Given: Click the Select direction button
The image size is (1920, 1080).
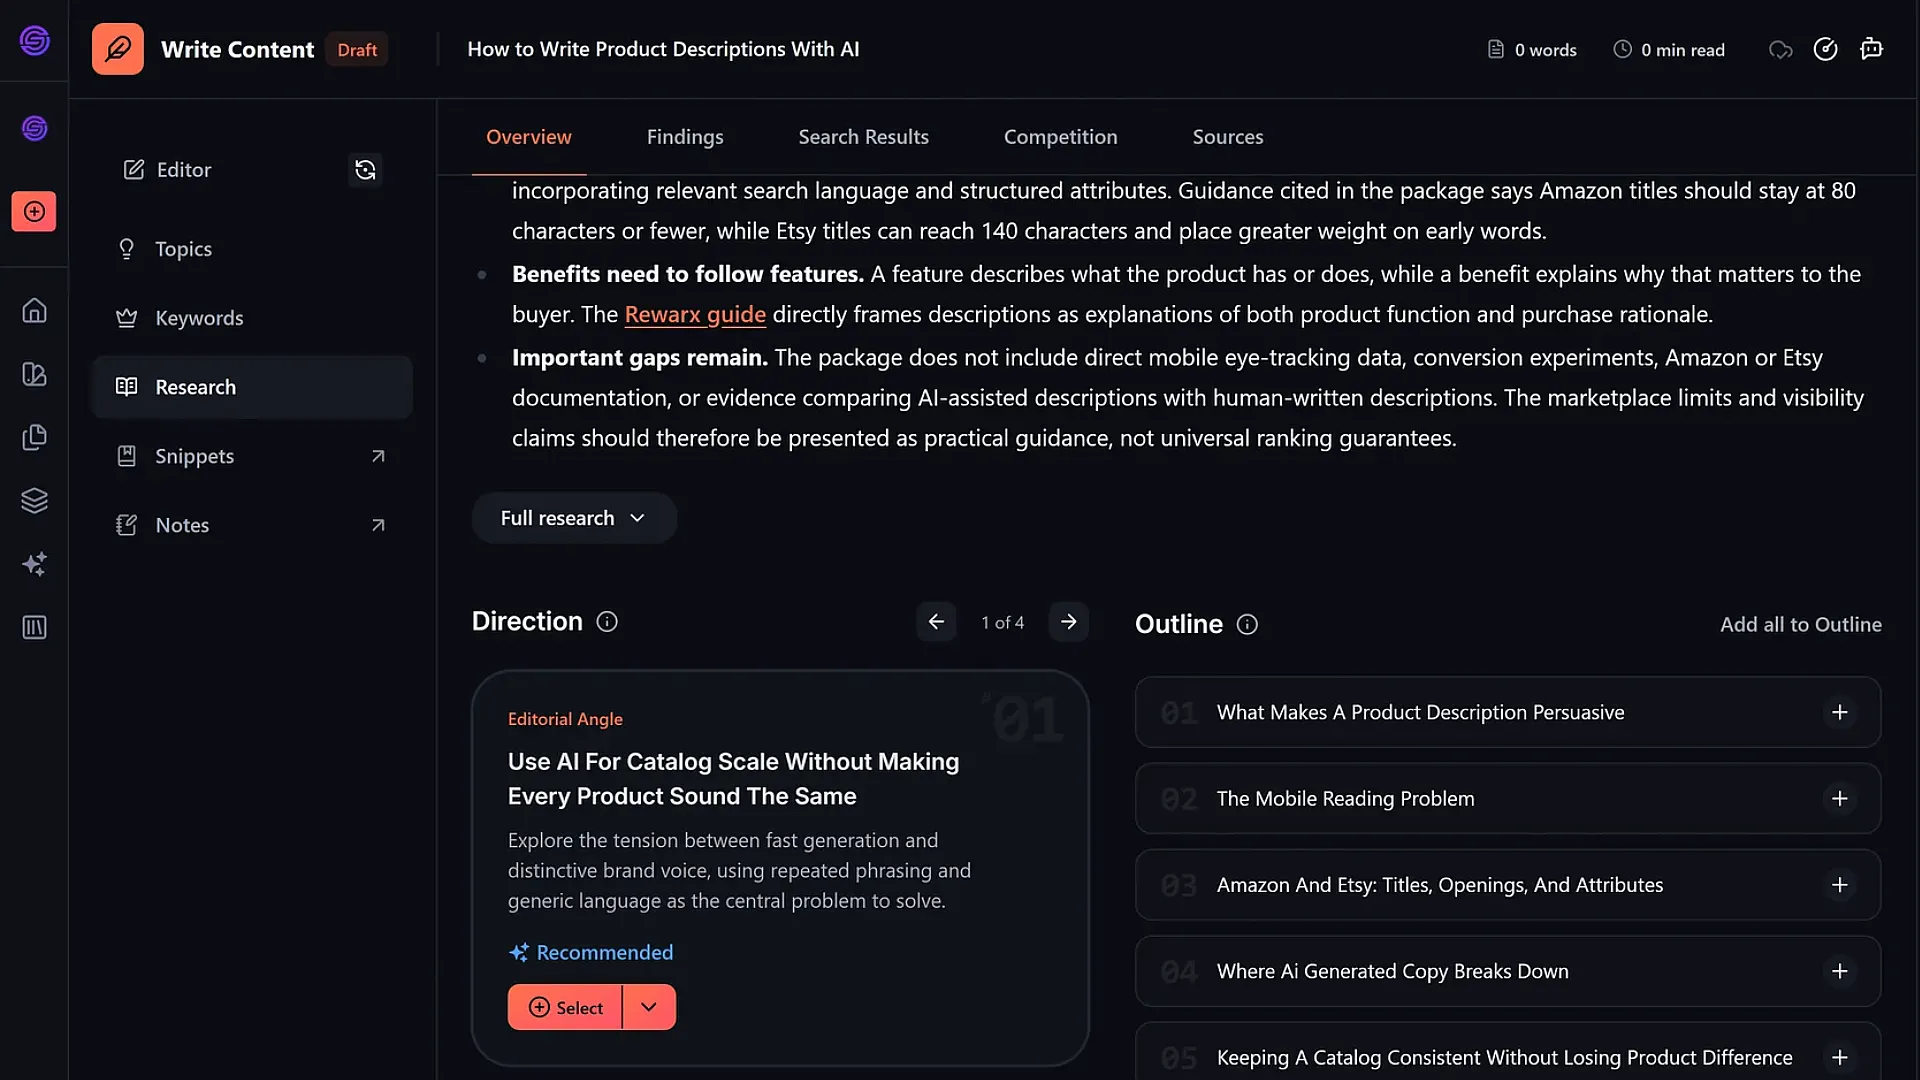Looking at the screenshot, I should [565, 1007].
